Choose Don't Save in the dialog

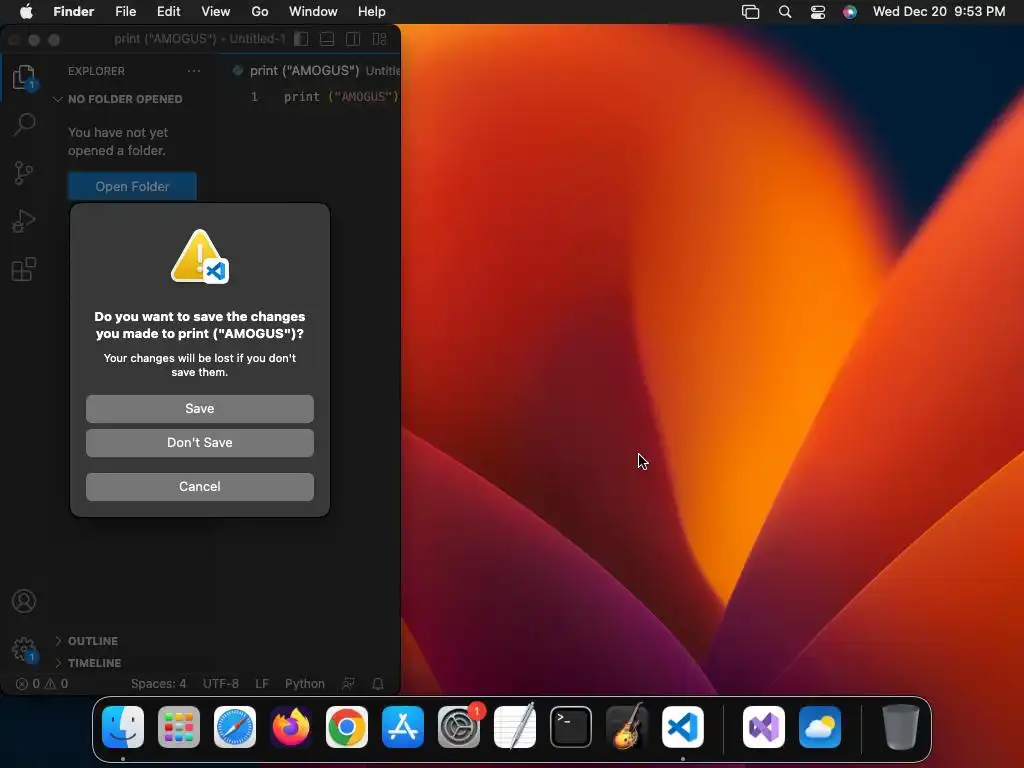tap(200, 443)
